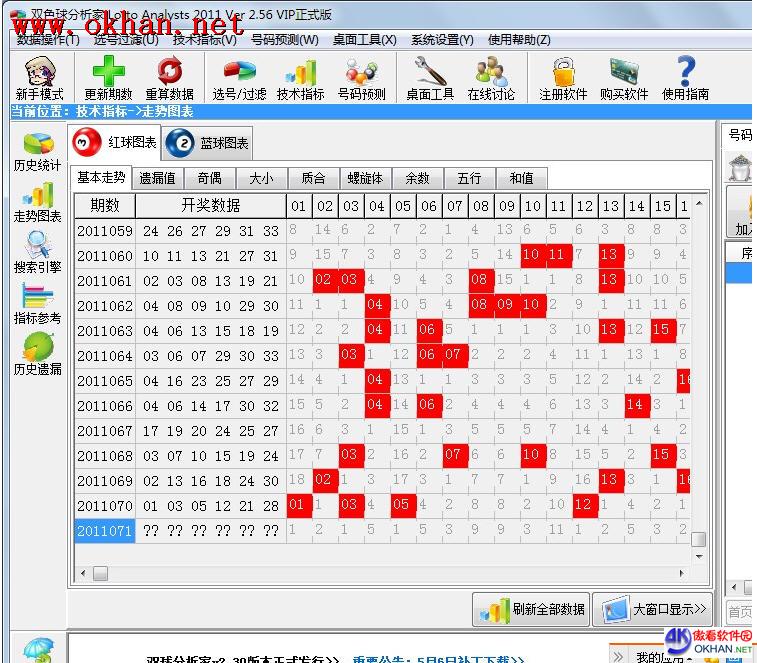
Task: Open the 桌面工具(X) menu
Action: (x=364, y=40)
